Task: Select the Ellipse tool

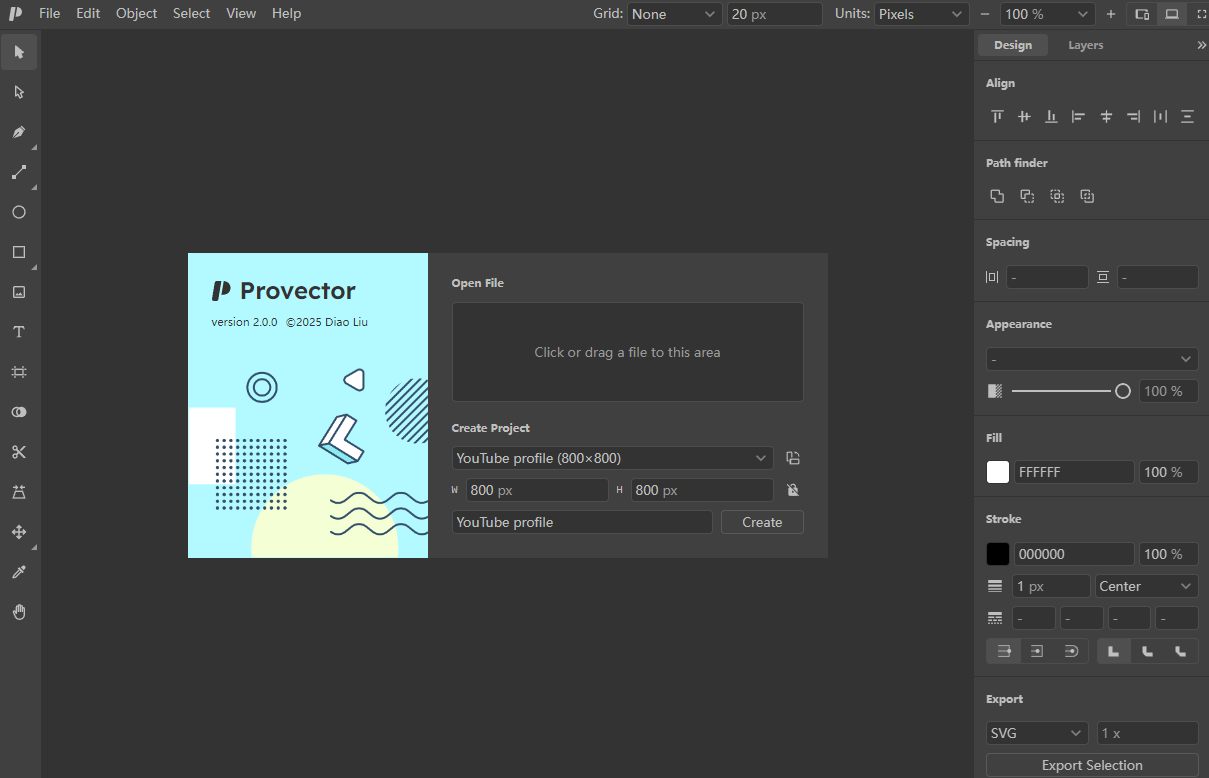Action: (x=19, y=212)
